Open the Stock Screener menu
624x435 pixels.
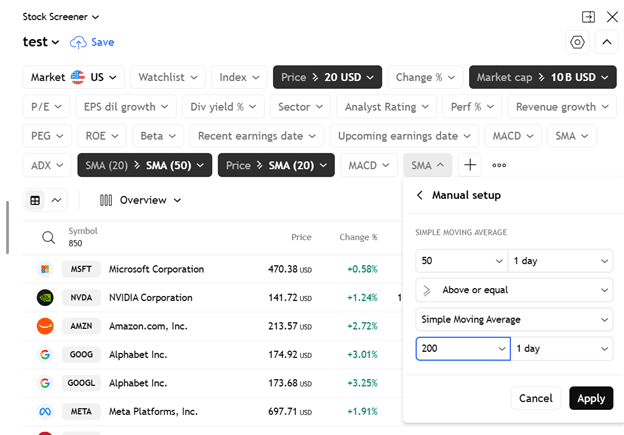pyautogui.click(x=61, y=17)
